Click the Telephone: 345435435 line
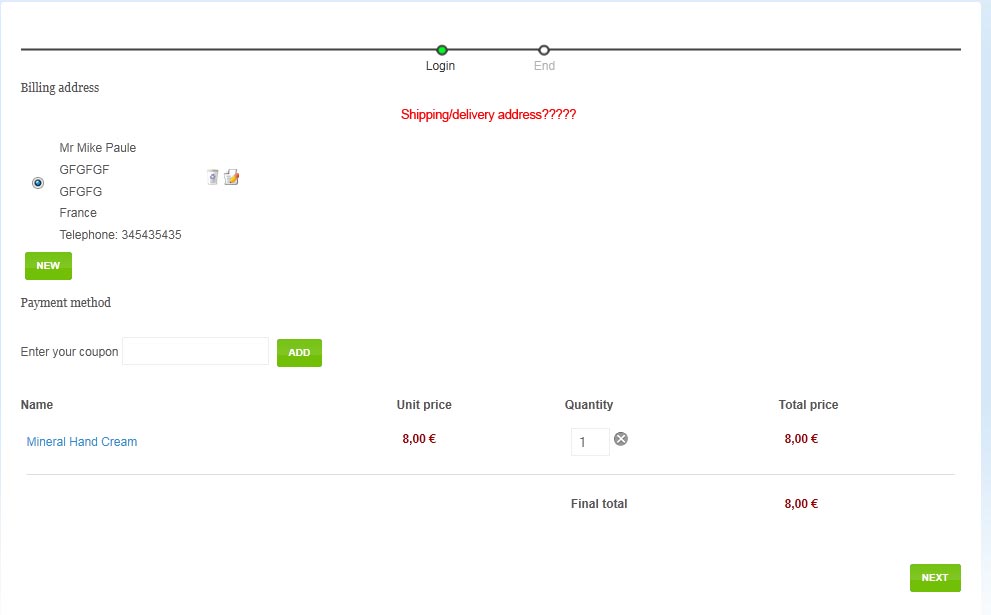 coord(120,234)
